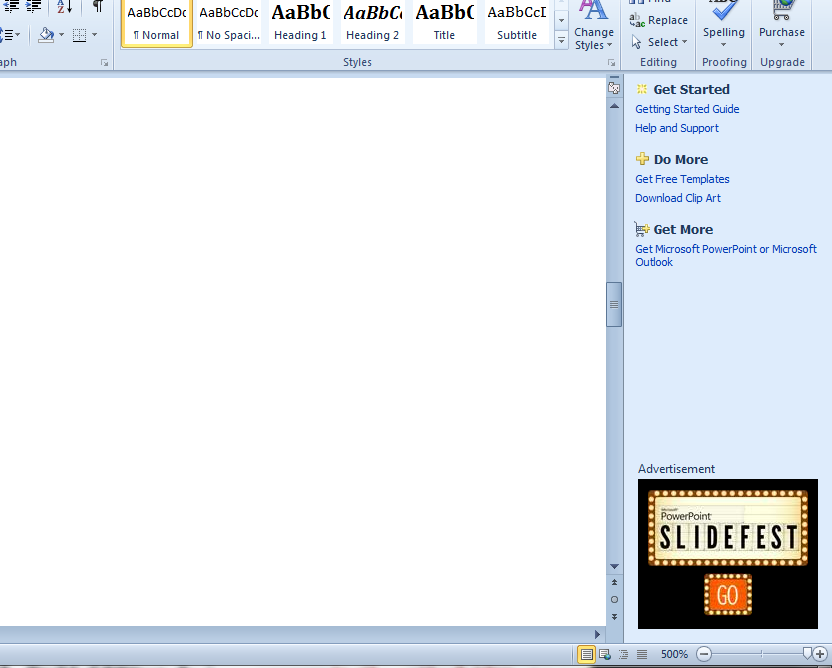Open the Getting Started Guide link
832x668 pixels.
[687, 109]
